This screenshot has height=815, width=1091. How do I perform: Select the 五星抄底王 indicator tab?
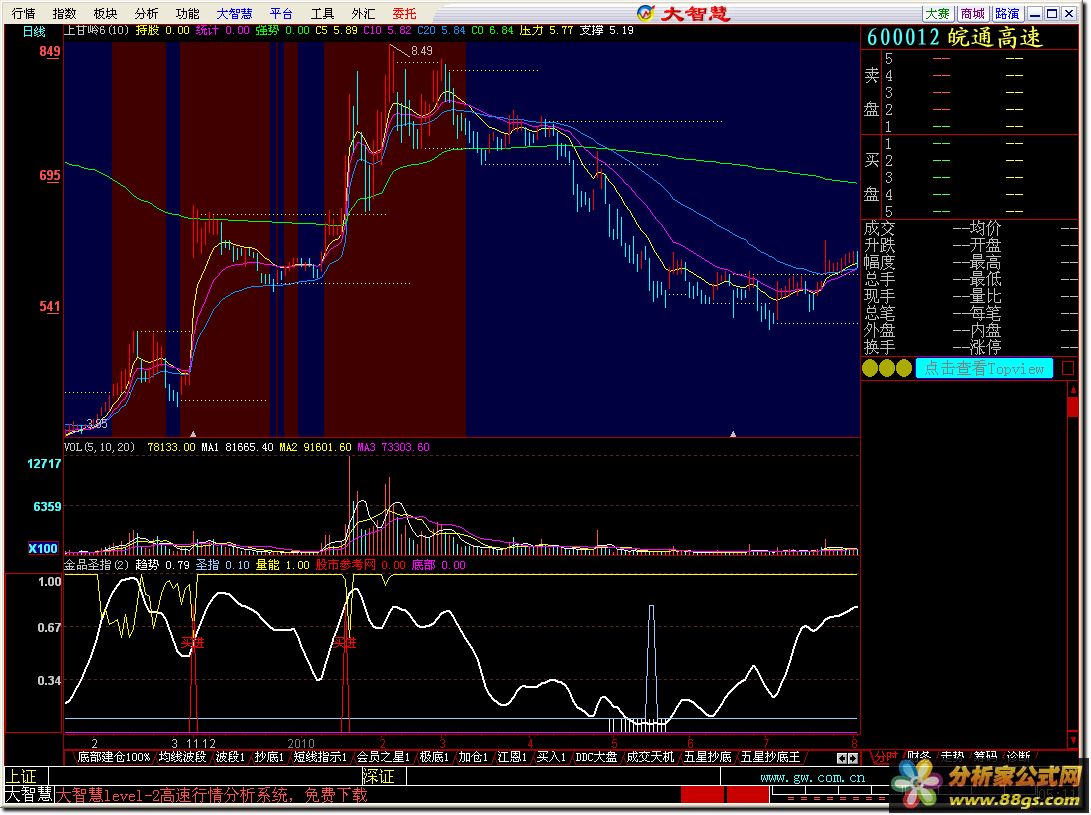pyautogui.click(x=770, y=757)
